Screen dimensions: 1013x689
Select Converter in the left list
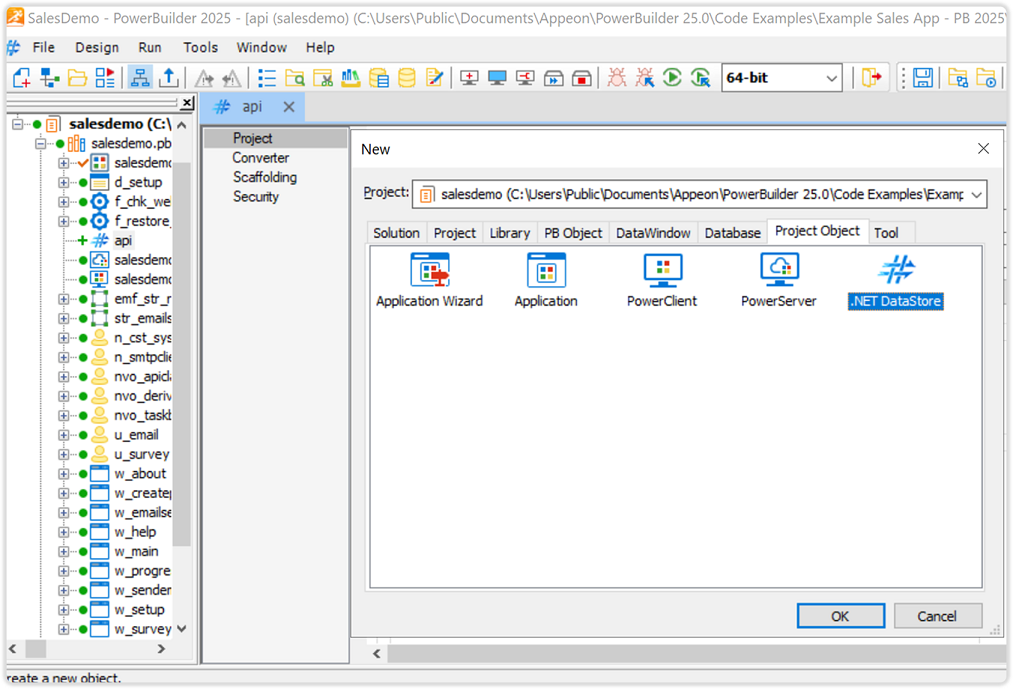[x=260, y=158]
